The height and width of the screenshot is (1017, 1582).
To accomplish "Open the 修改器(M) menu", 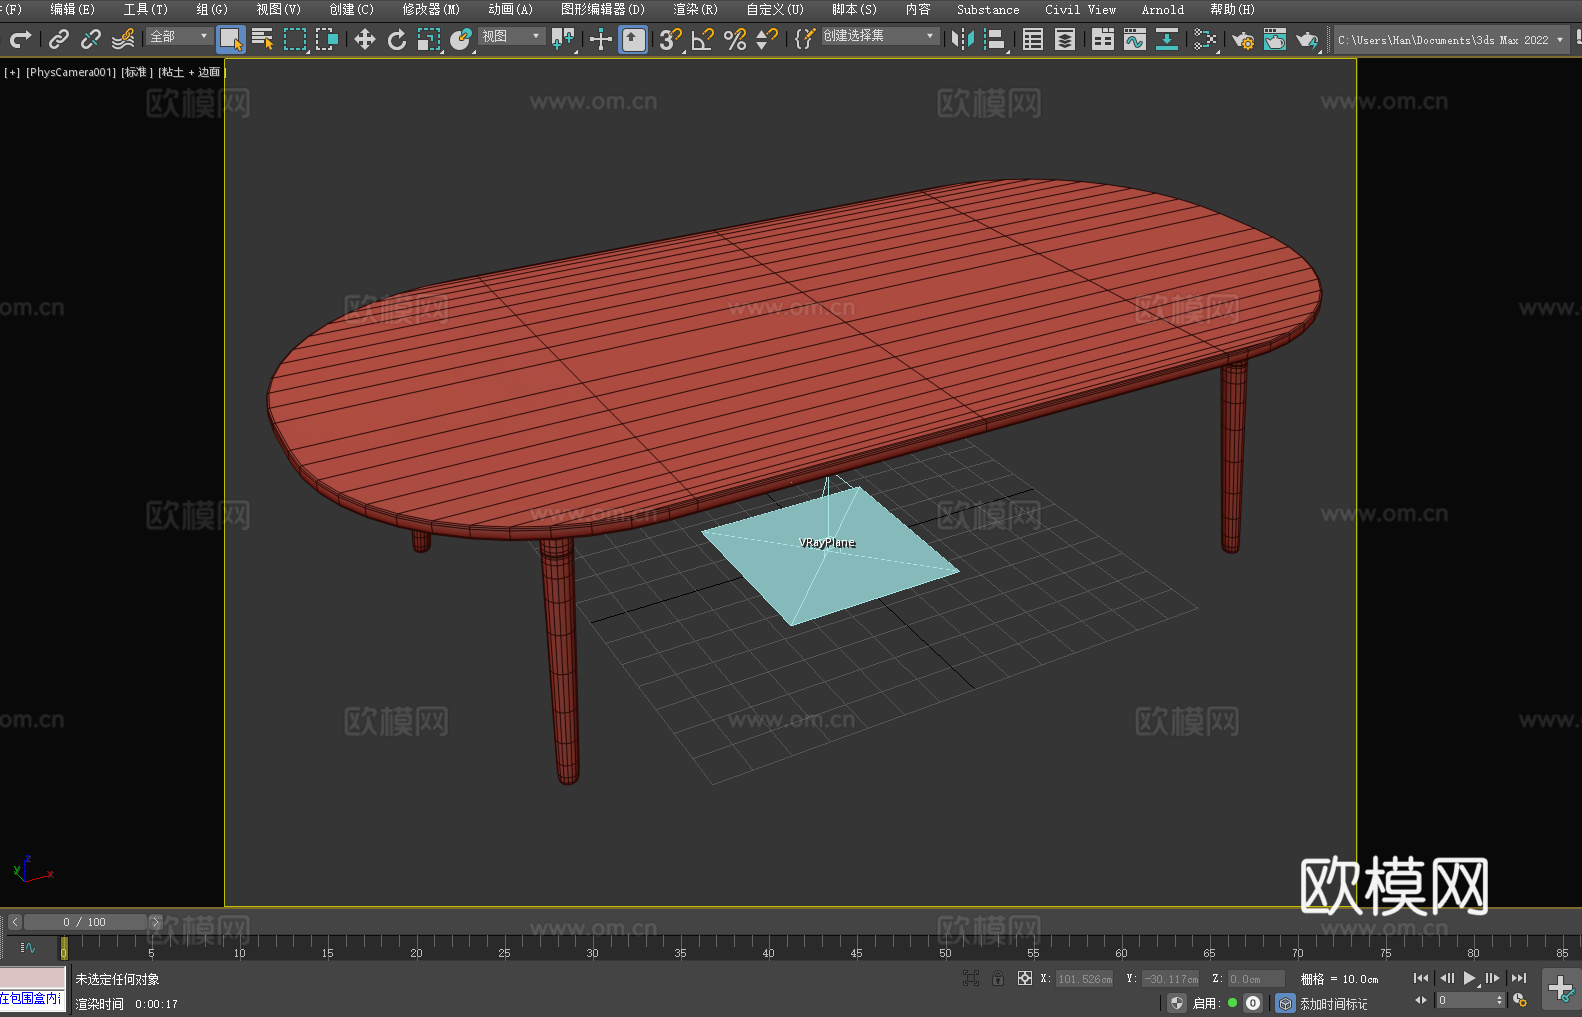I will (x=431, y=9).
